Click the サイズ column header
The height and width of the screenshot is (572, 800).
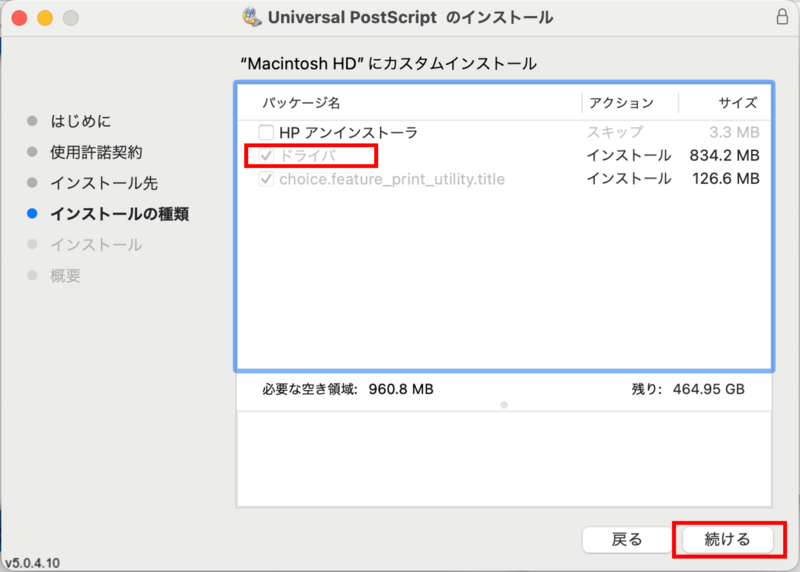click(x=738, y=103)
